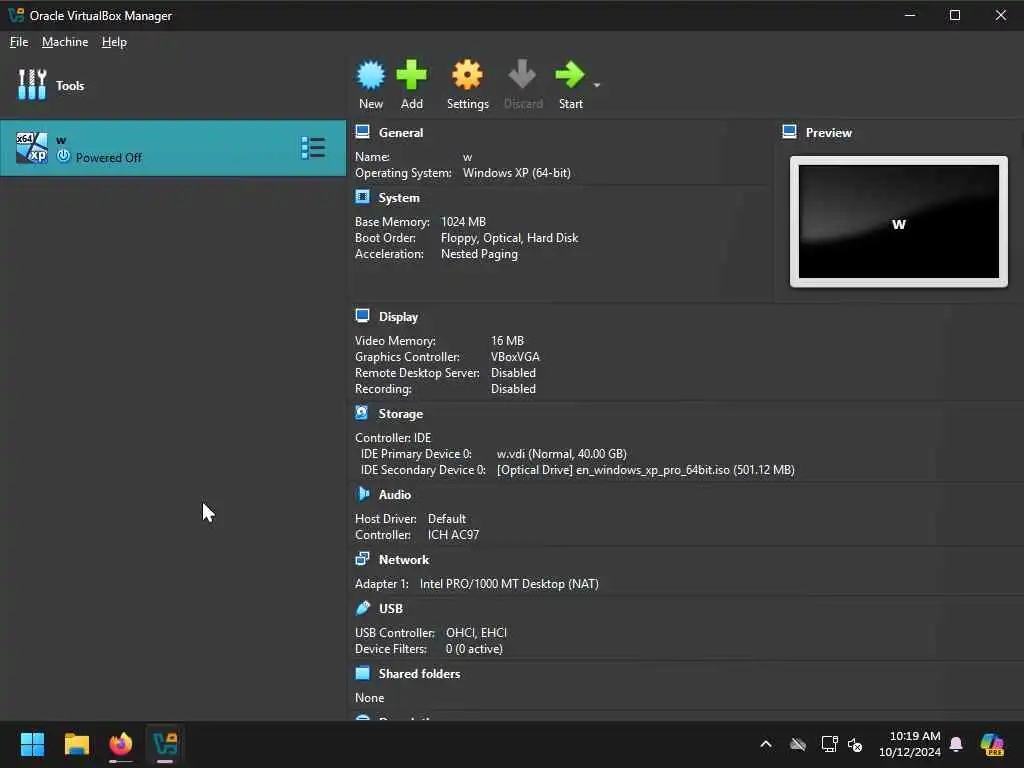Open the File menu
The image size is (1024, 768).
point(19,42)
